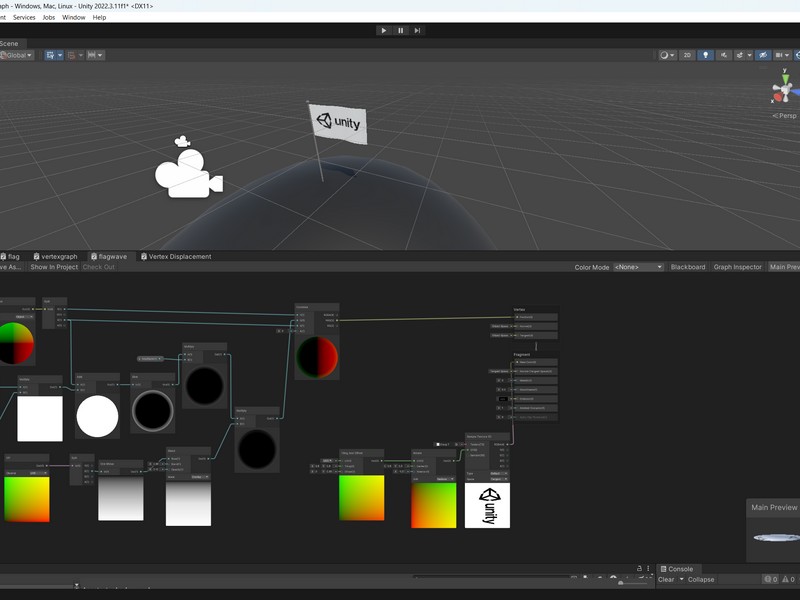This screenshot has width=800, height=600.
Task: Click the Pause button in the toolbar
Action: [x=400, y=30]
